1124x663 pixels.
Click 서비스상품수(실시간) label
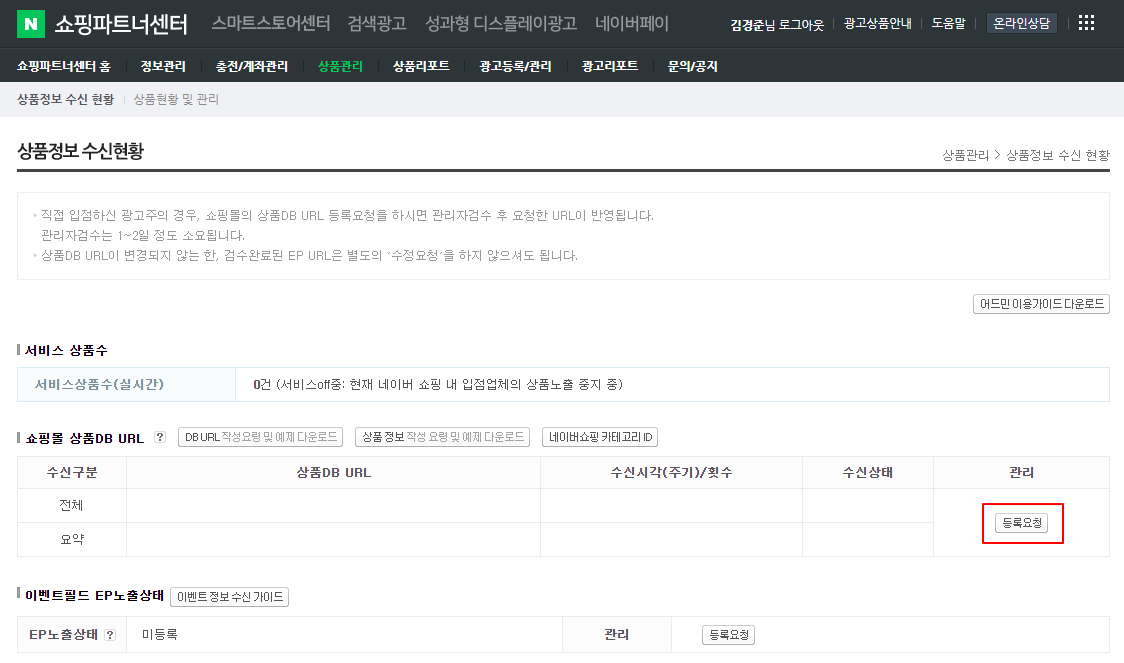(99, 384)
